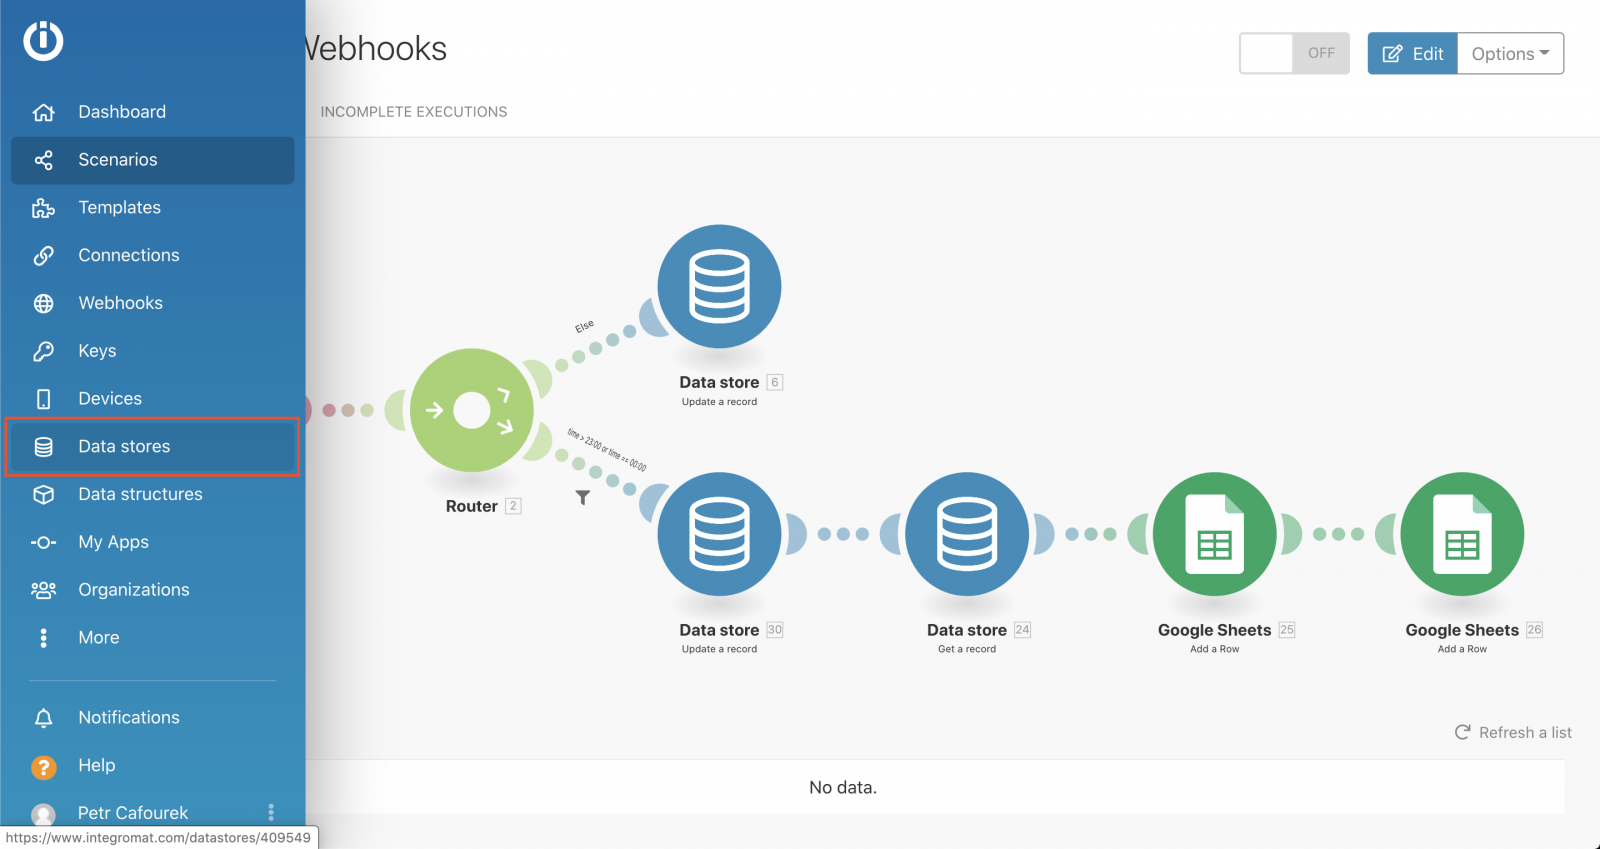The image size is (1600, 849).
Task: Open Data structures menu item
Action: tap(152, 494)
